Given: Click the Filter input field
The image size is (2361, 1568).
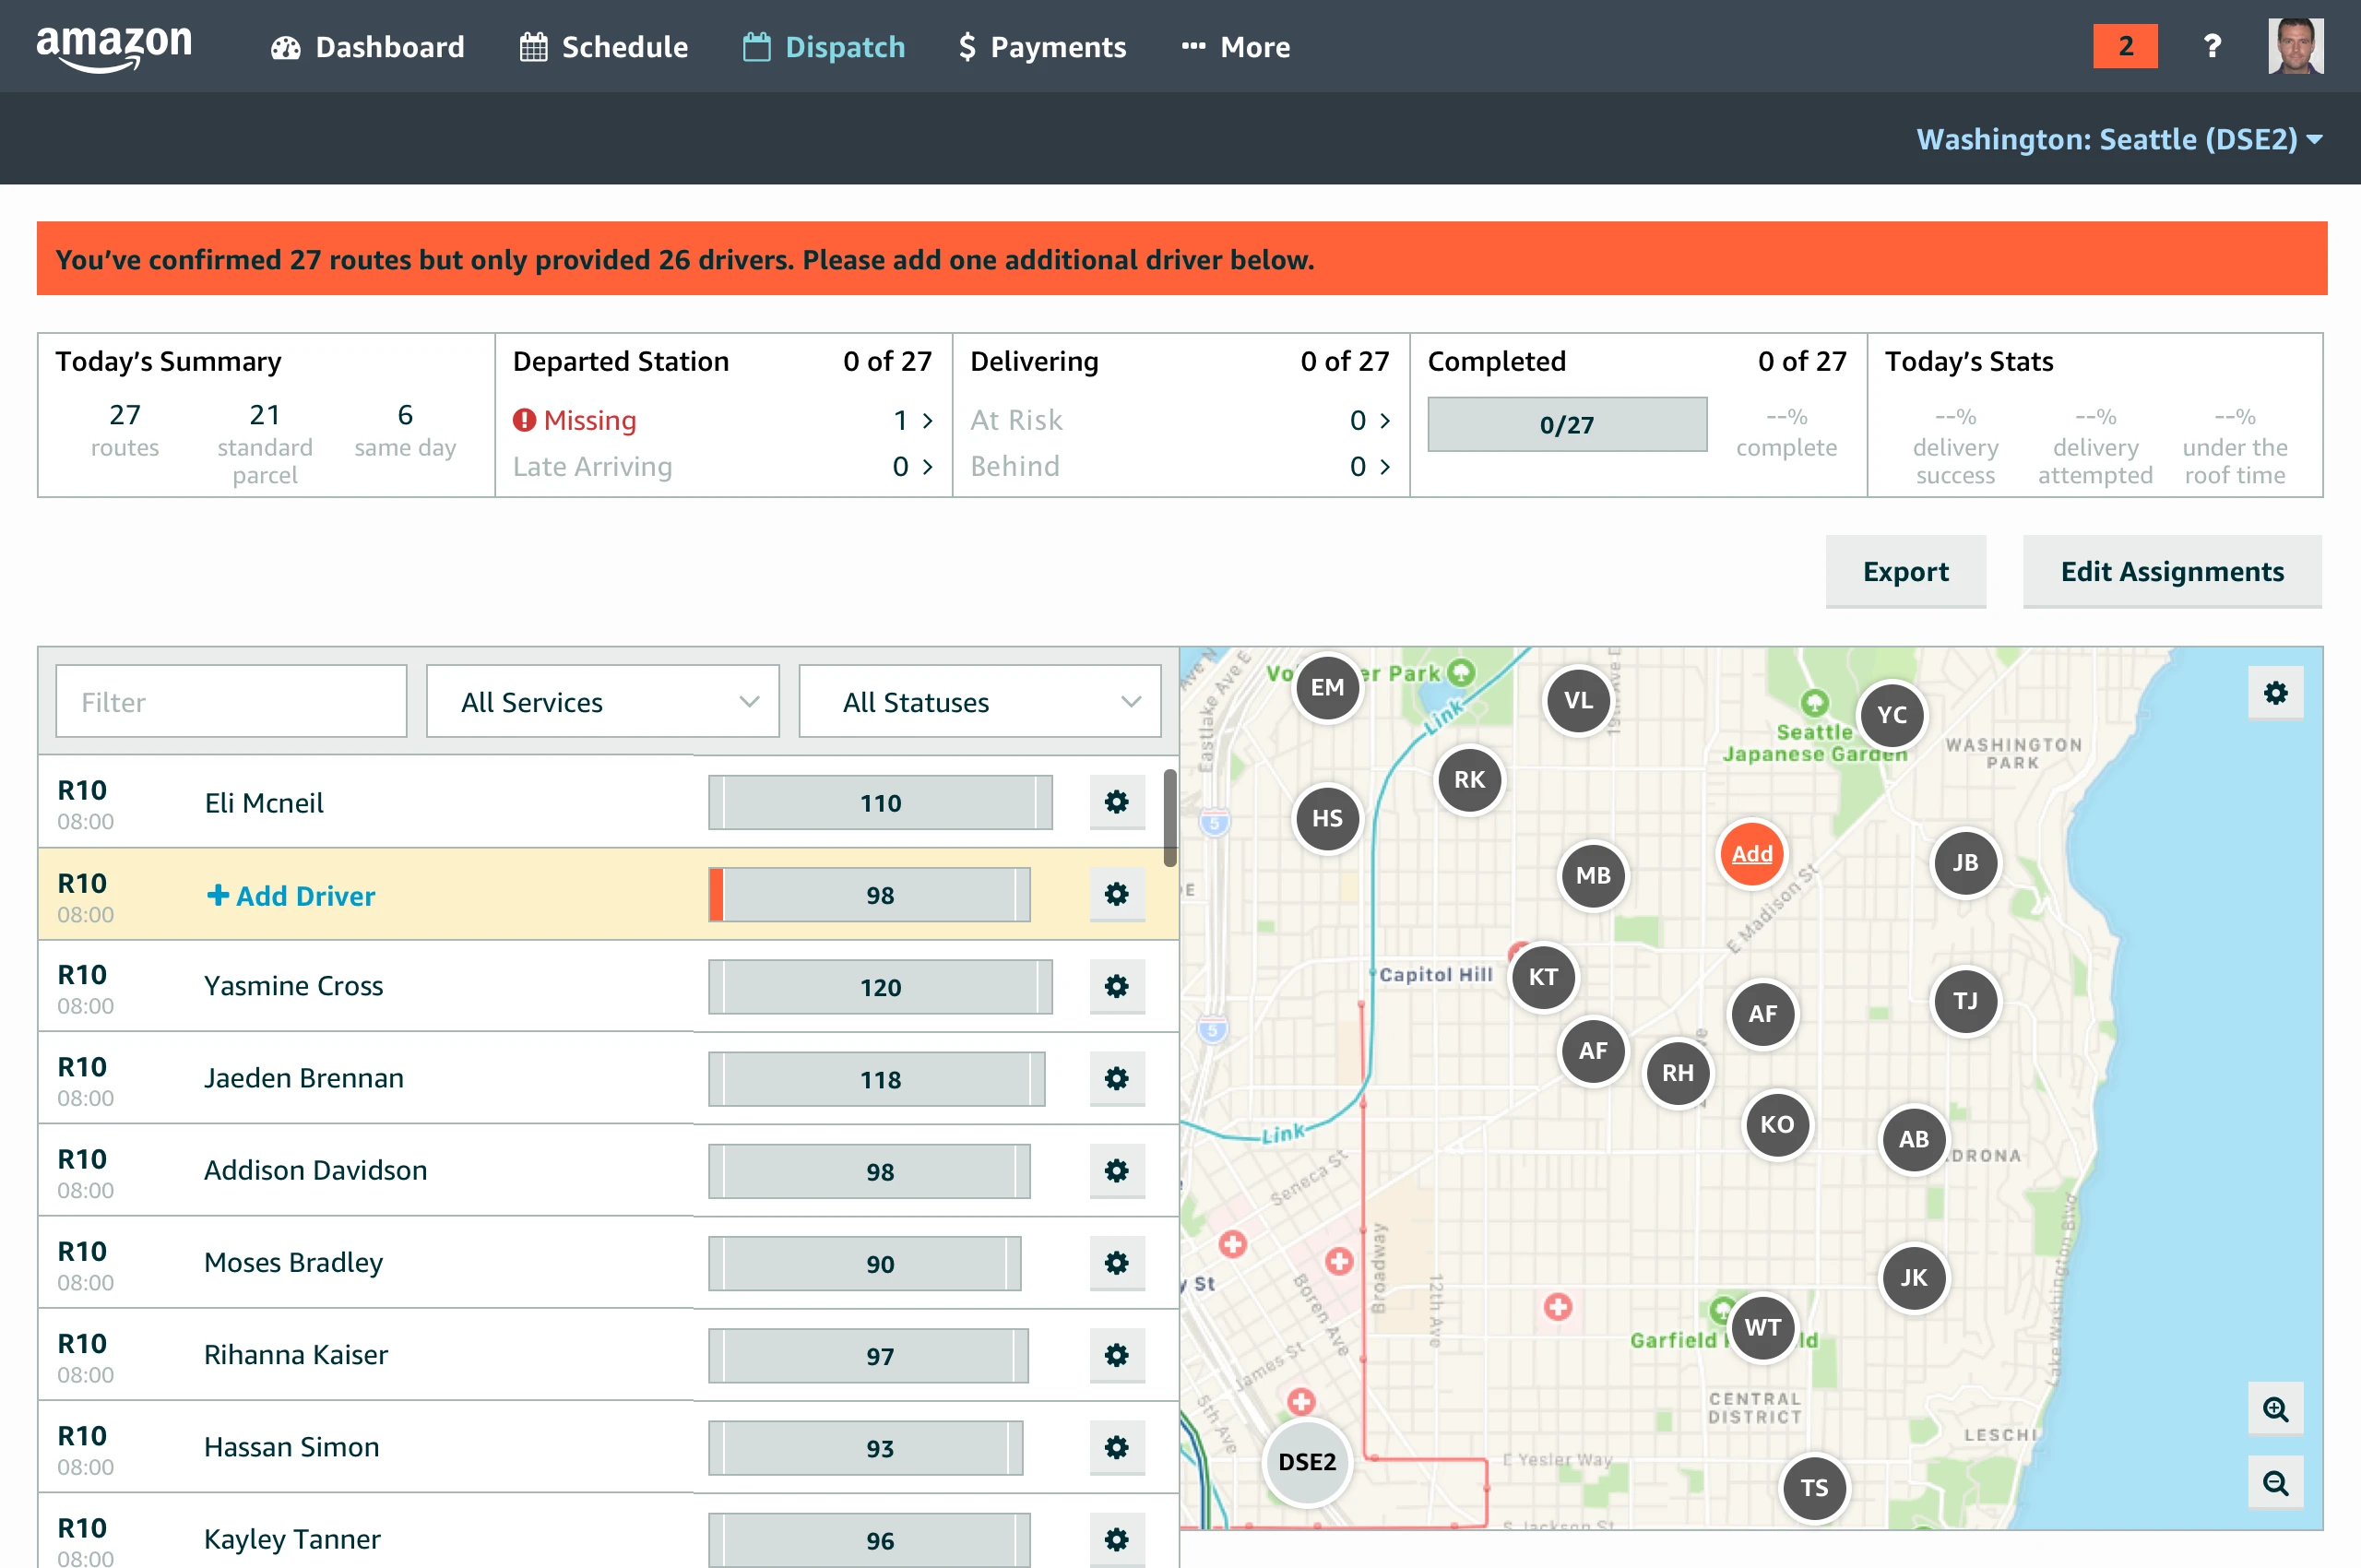Looking at the screenshot, I should (x=231, y=702).
